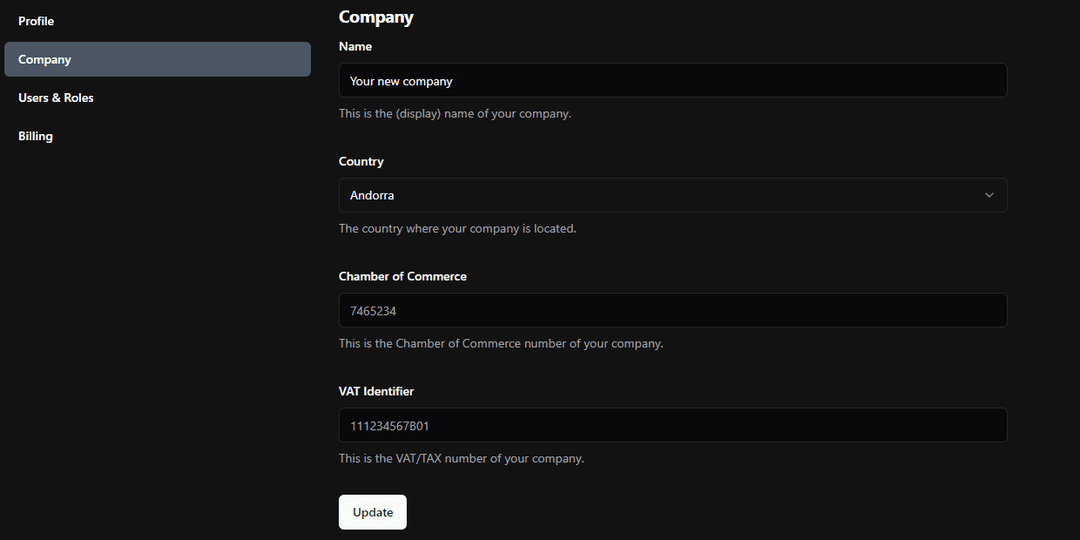Click the VAT/TAX number help text

[461, 459]
